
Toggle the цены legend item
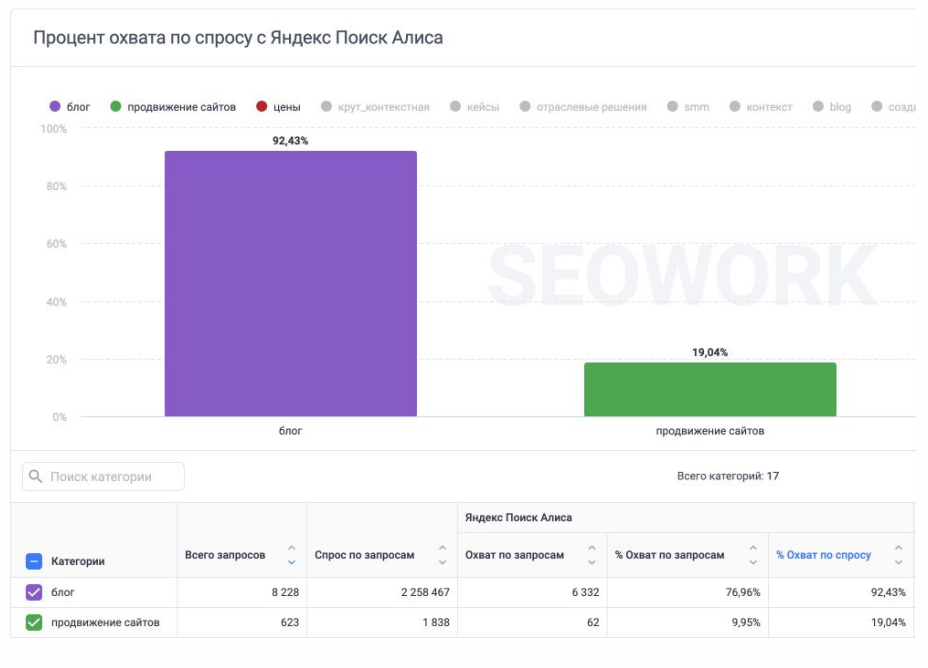point(278,107)
